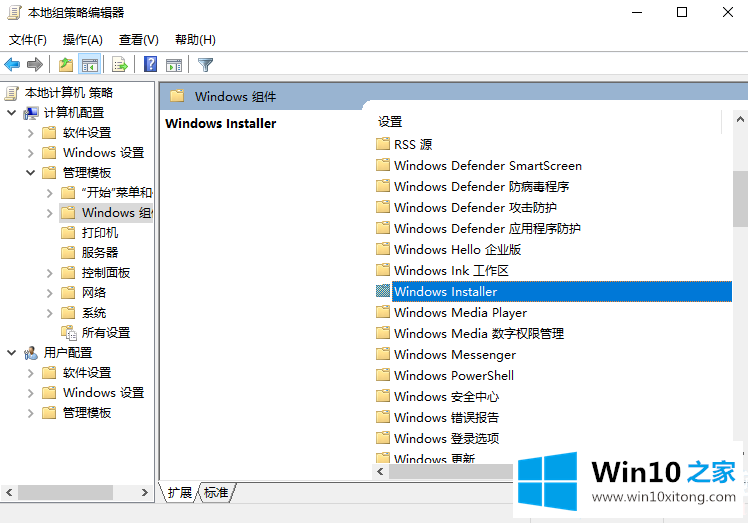Expand the 系统 tree node
This screenshot has height=523, width=748.
click(50, 313)
